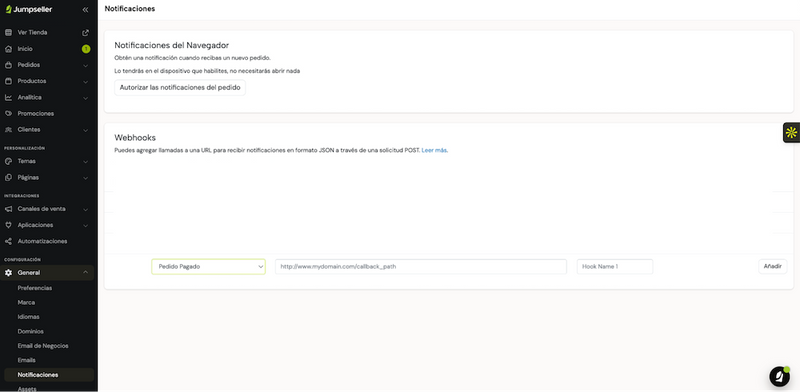Screen dimensions: 800x392
Task: Expand the Clientes submenu chevron
Action: pyautogui.click(x=85, y=130)
